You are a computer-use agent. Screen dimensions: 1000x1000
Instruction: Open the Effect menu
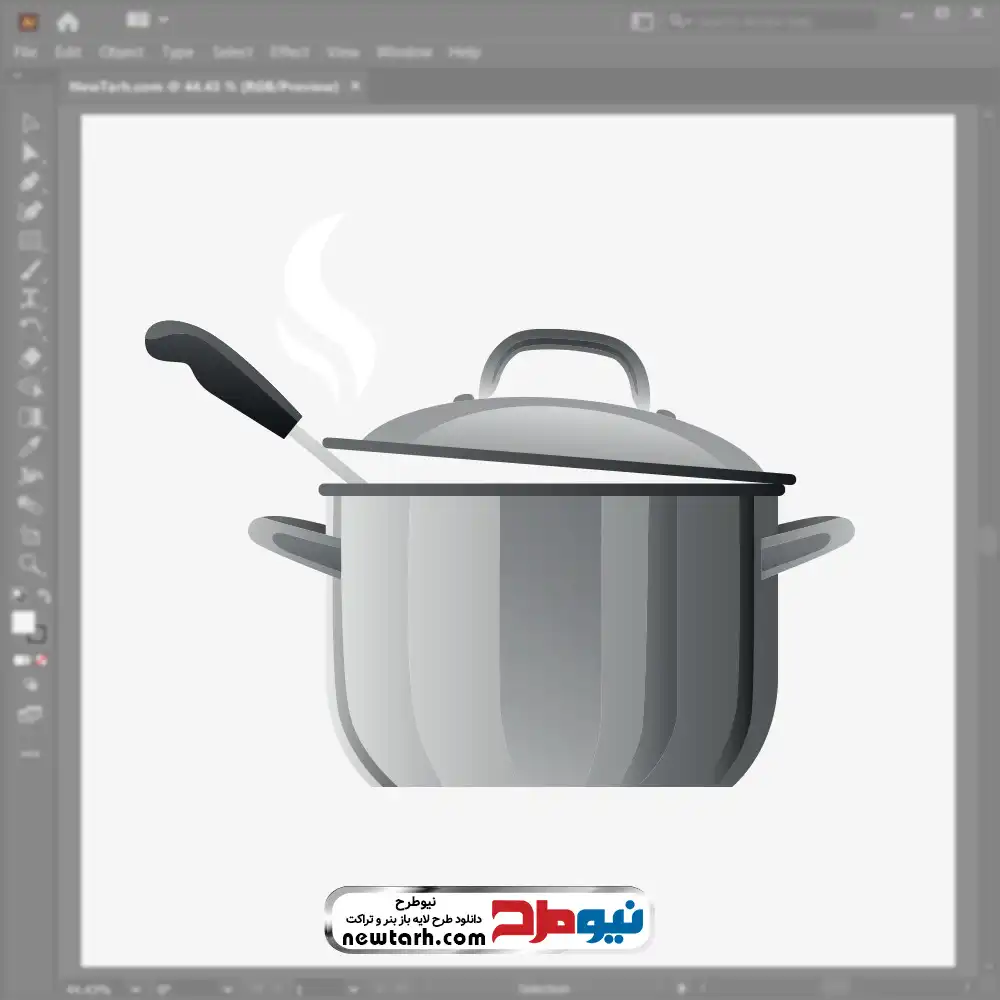pyautogui.click(x=289, y=52)
